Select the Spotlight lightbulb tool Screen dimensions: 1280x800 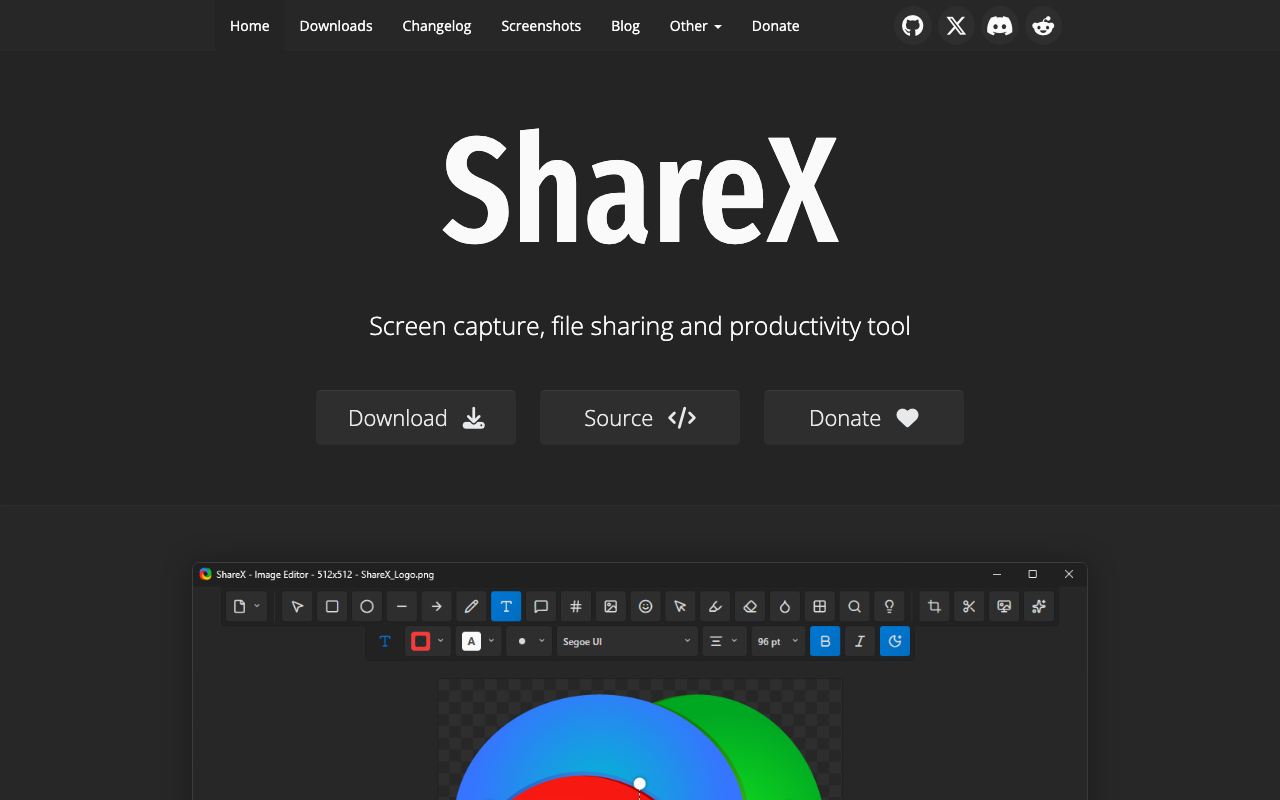(889, 606)
